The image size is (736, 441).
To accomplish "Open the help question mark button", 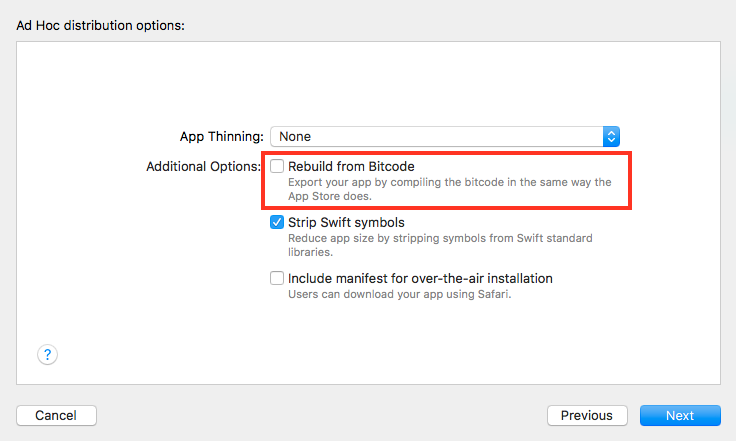I will click(x=48, y=354).
